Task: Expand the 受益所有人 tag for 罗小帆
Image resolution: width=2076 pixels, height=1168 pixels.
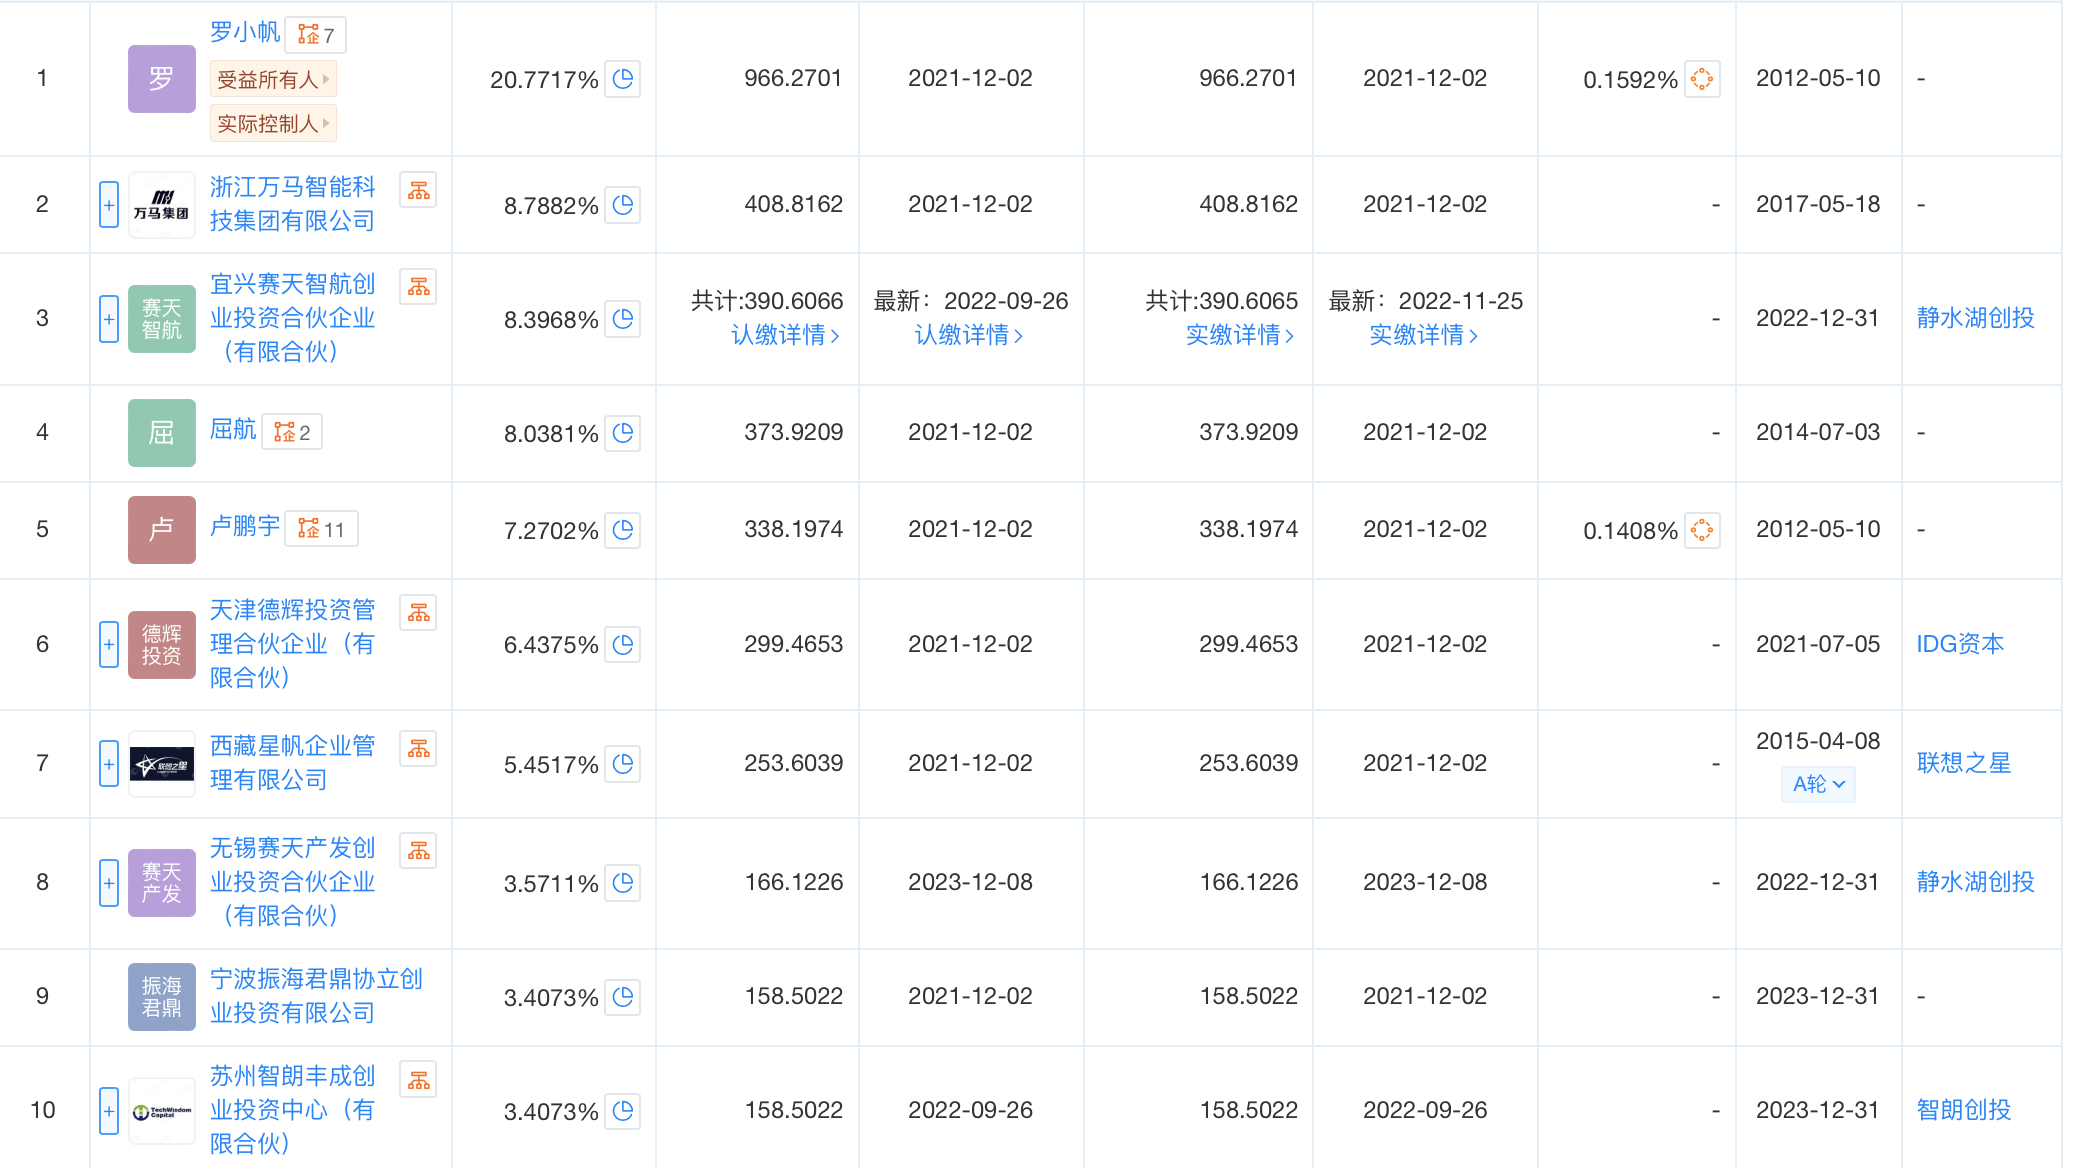Action: 272,80
